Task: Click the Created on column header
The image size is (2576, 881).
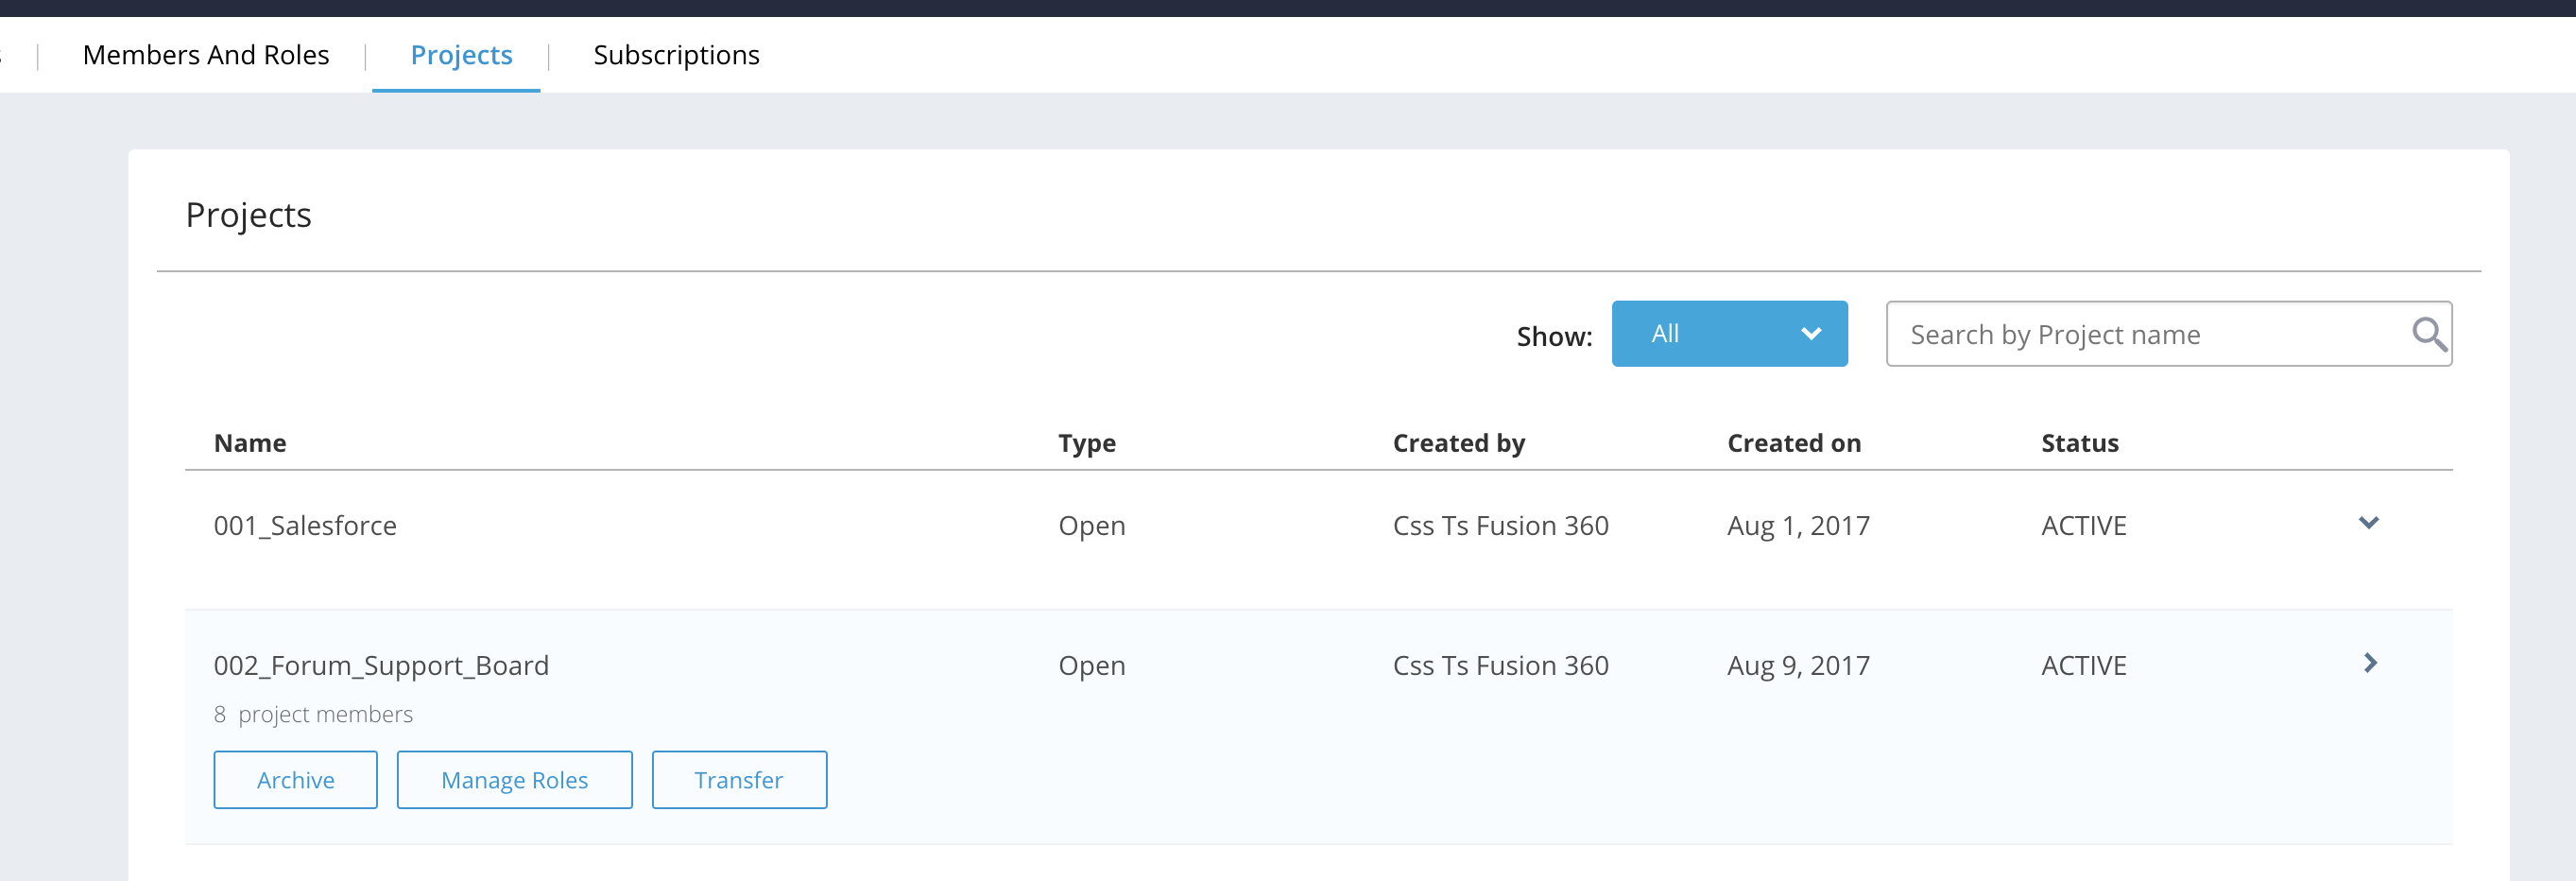Action: [x=1793, y=443]
